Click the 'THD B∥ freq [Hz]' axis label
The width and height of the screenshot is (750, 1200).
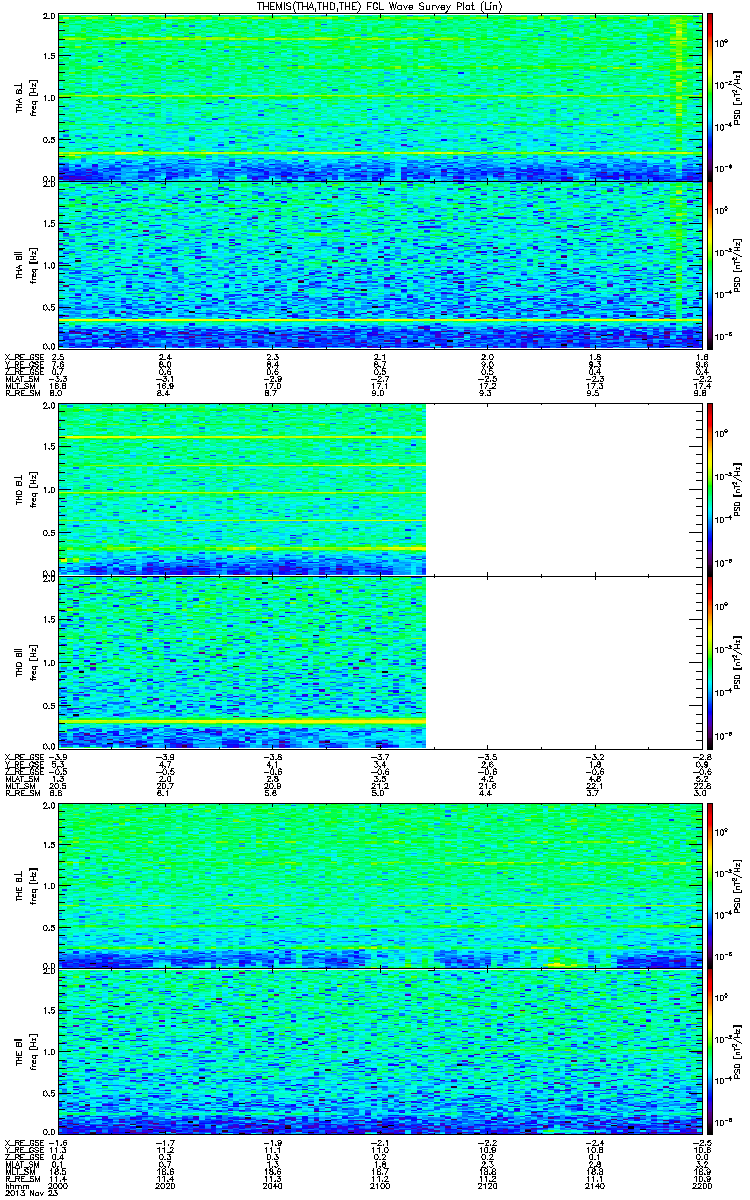(25, 662)
